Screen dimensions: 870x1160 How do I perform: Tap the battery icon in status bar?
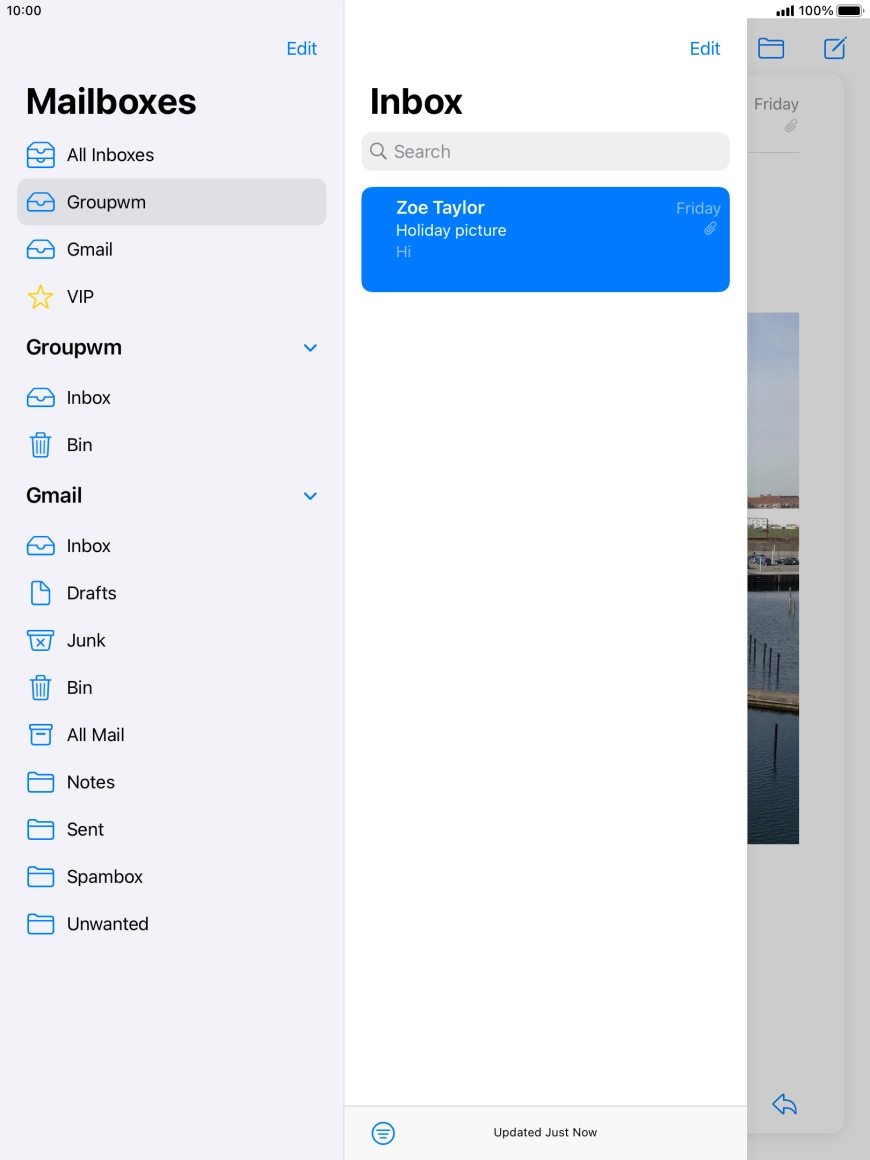click(x=851, y=10)
